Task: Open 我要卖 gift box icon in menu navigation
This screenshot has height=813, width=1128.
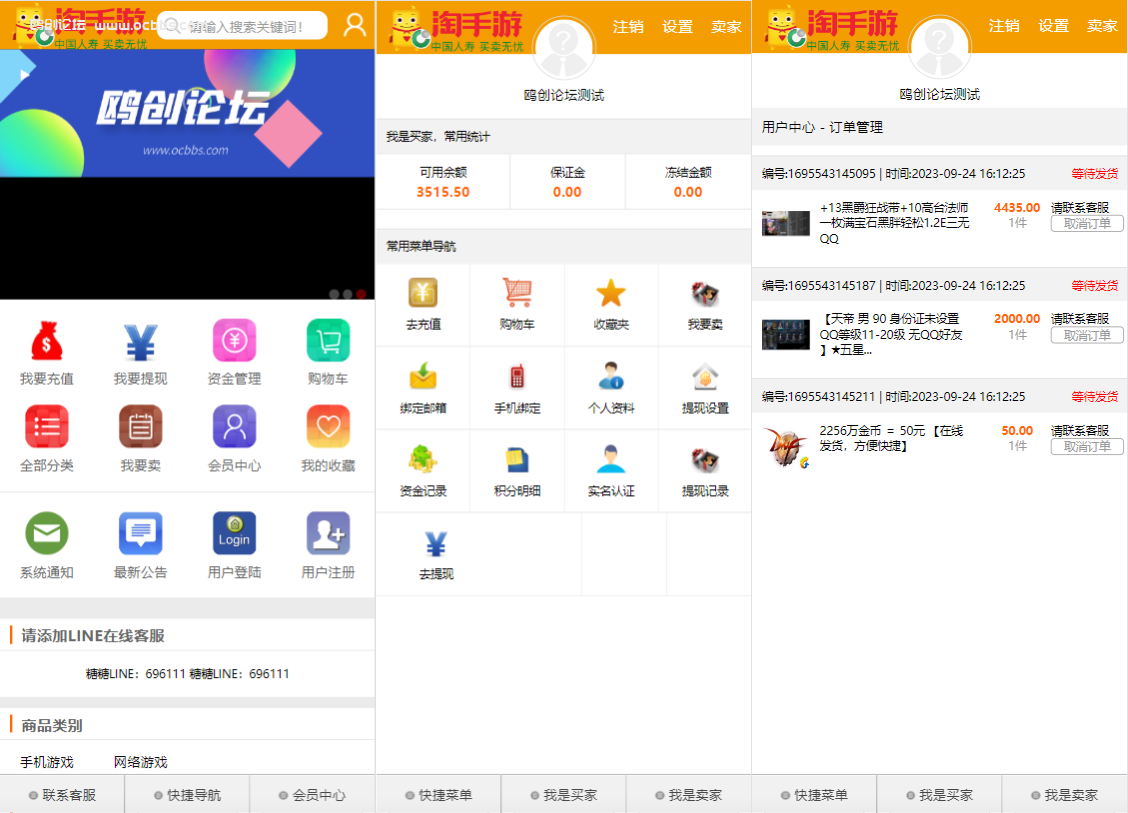Action: pyautogui.click(x=705, y=294)
